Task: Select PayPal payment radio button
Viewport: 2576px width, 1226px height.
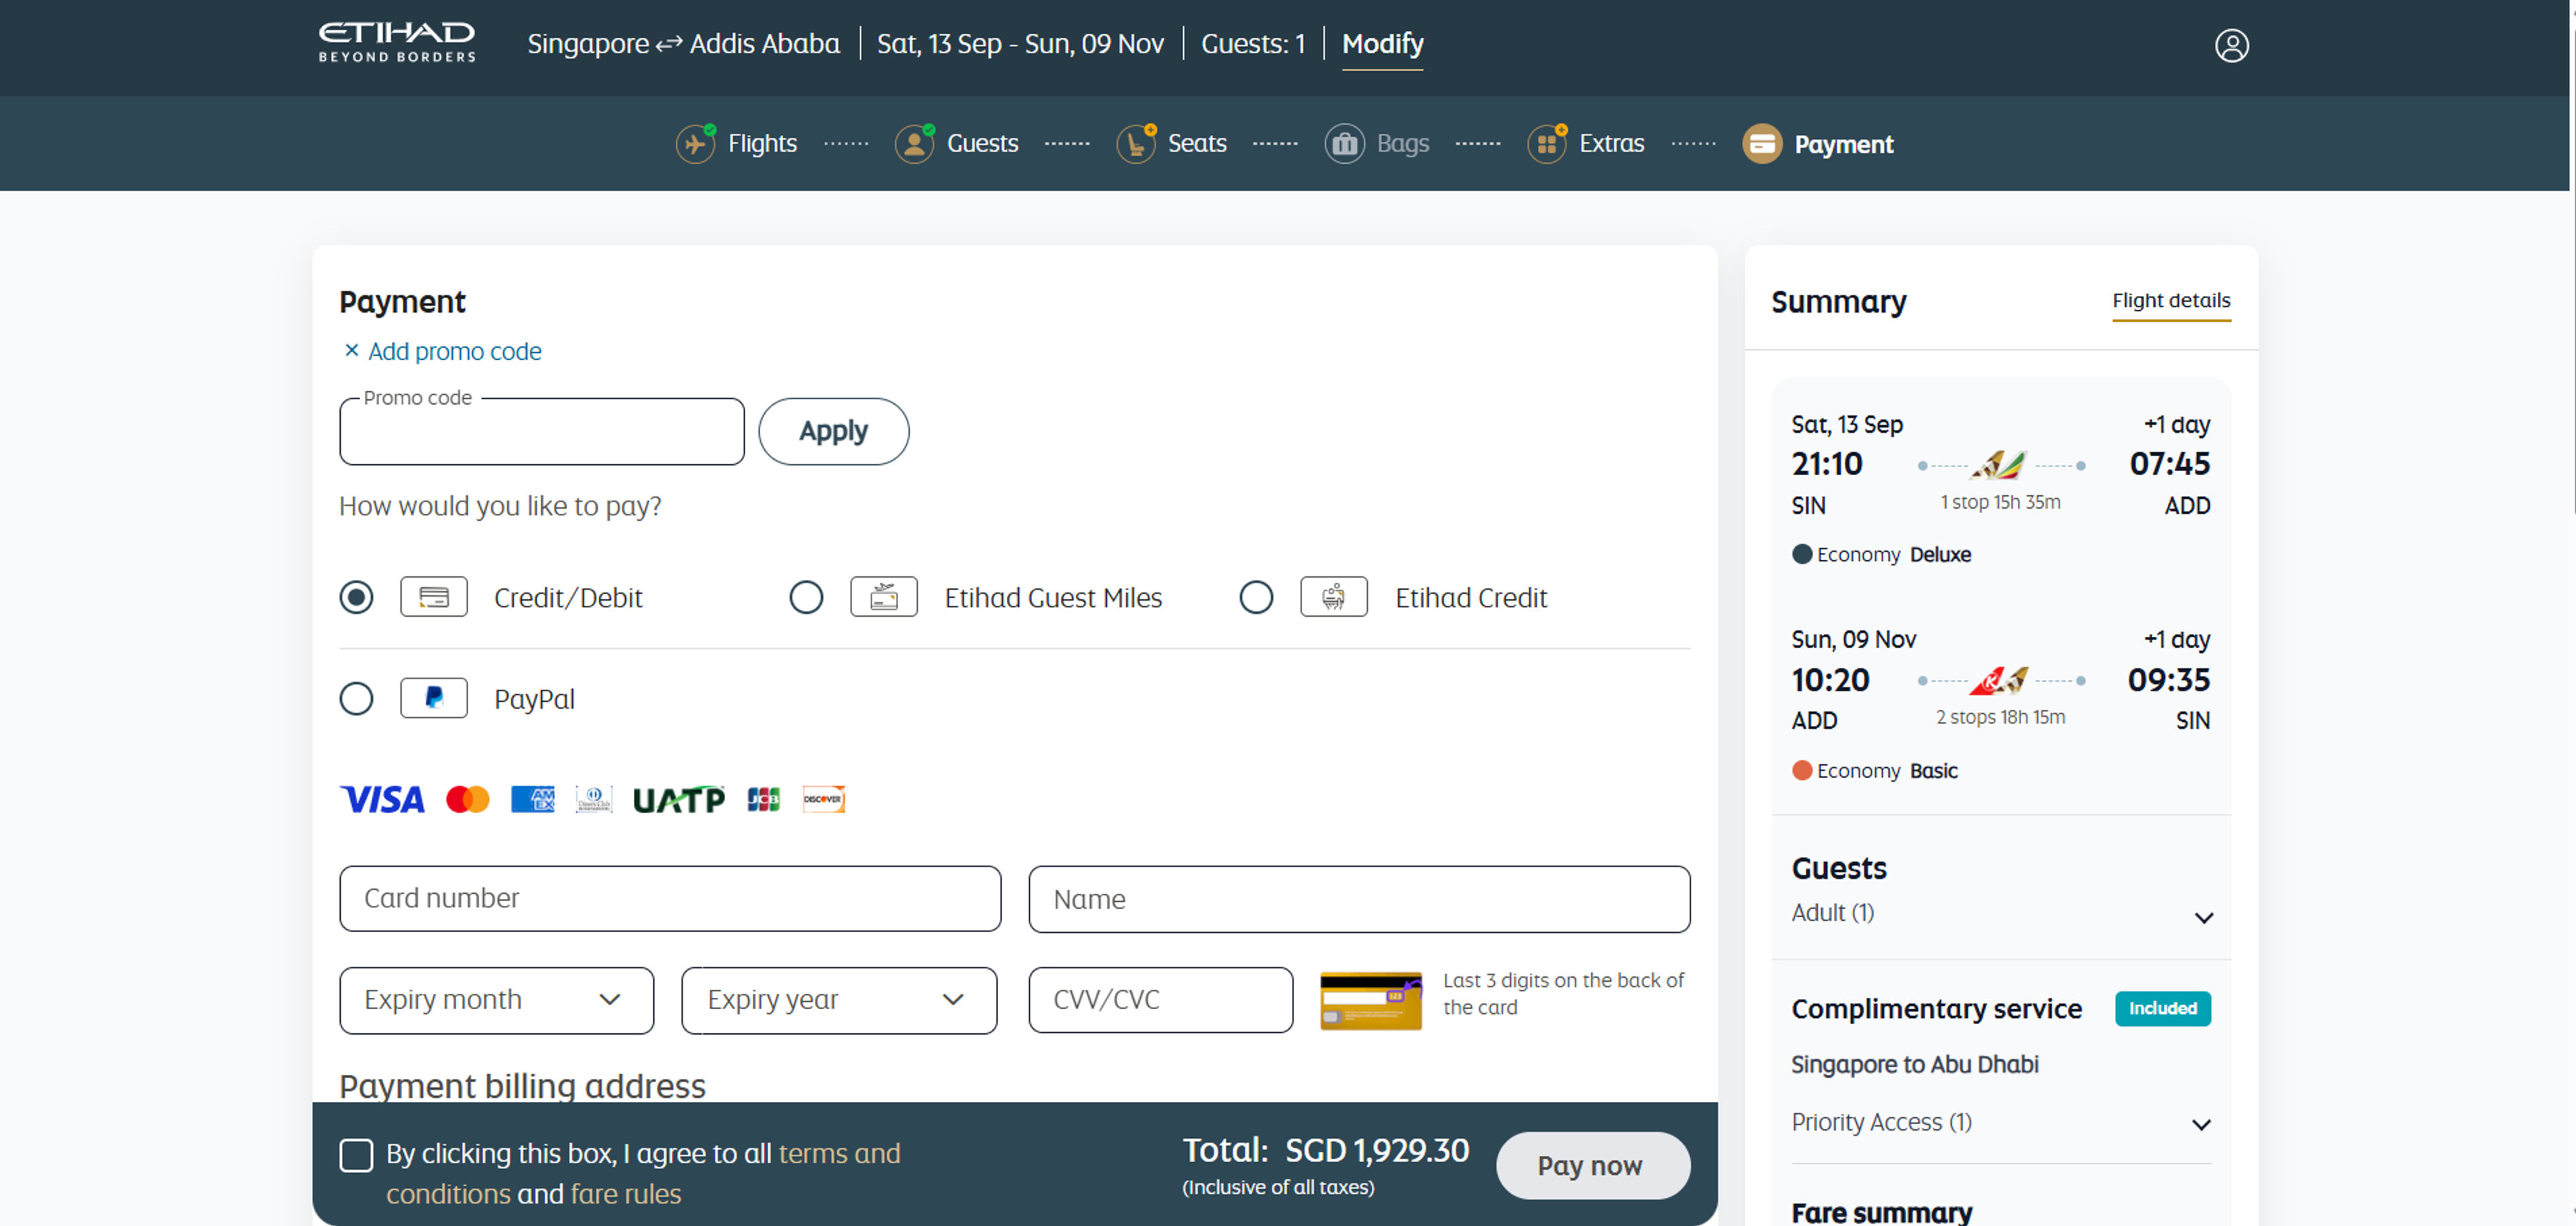Action: tap(356, 698)
